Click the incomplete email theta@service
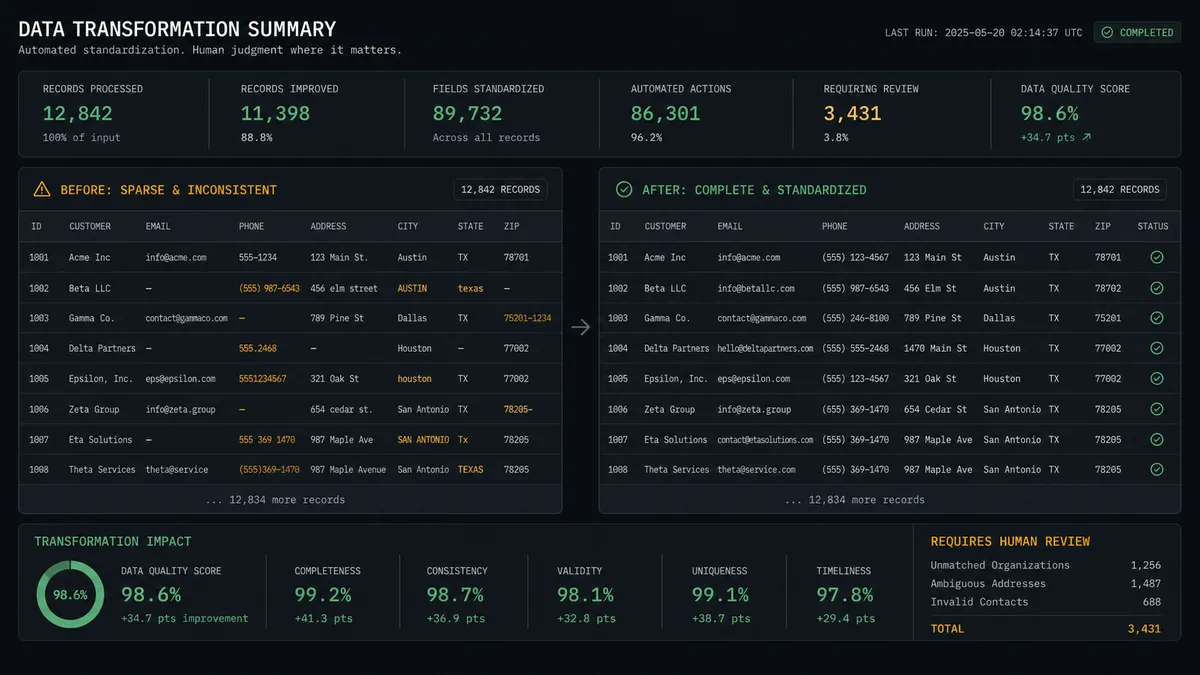This screenshot has height=675, width=1200. 178,469
